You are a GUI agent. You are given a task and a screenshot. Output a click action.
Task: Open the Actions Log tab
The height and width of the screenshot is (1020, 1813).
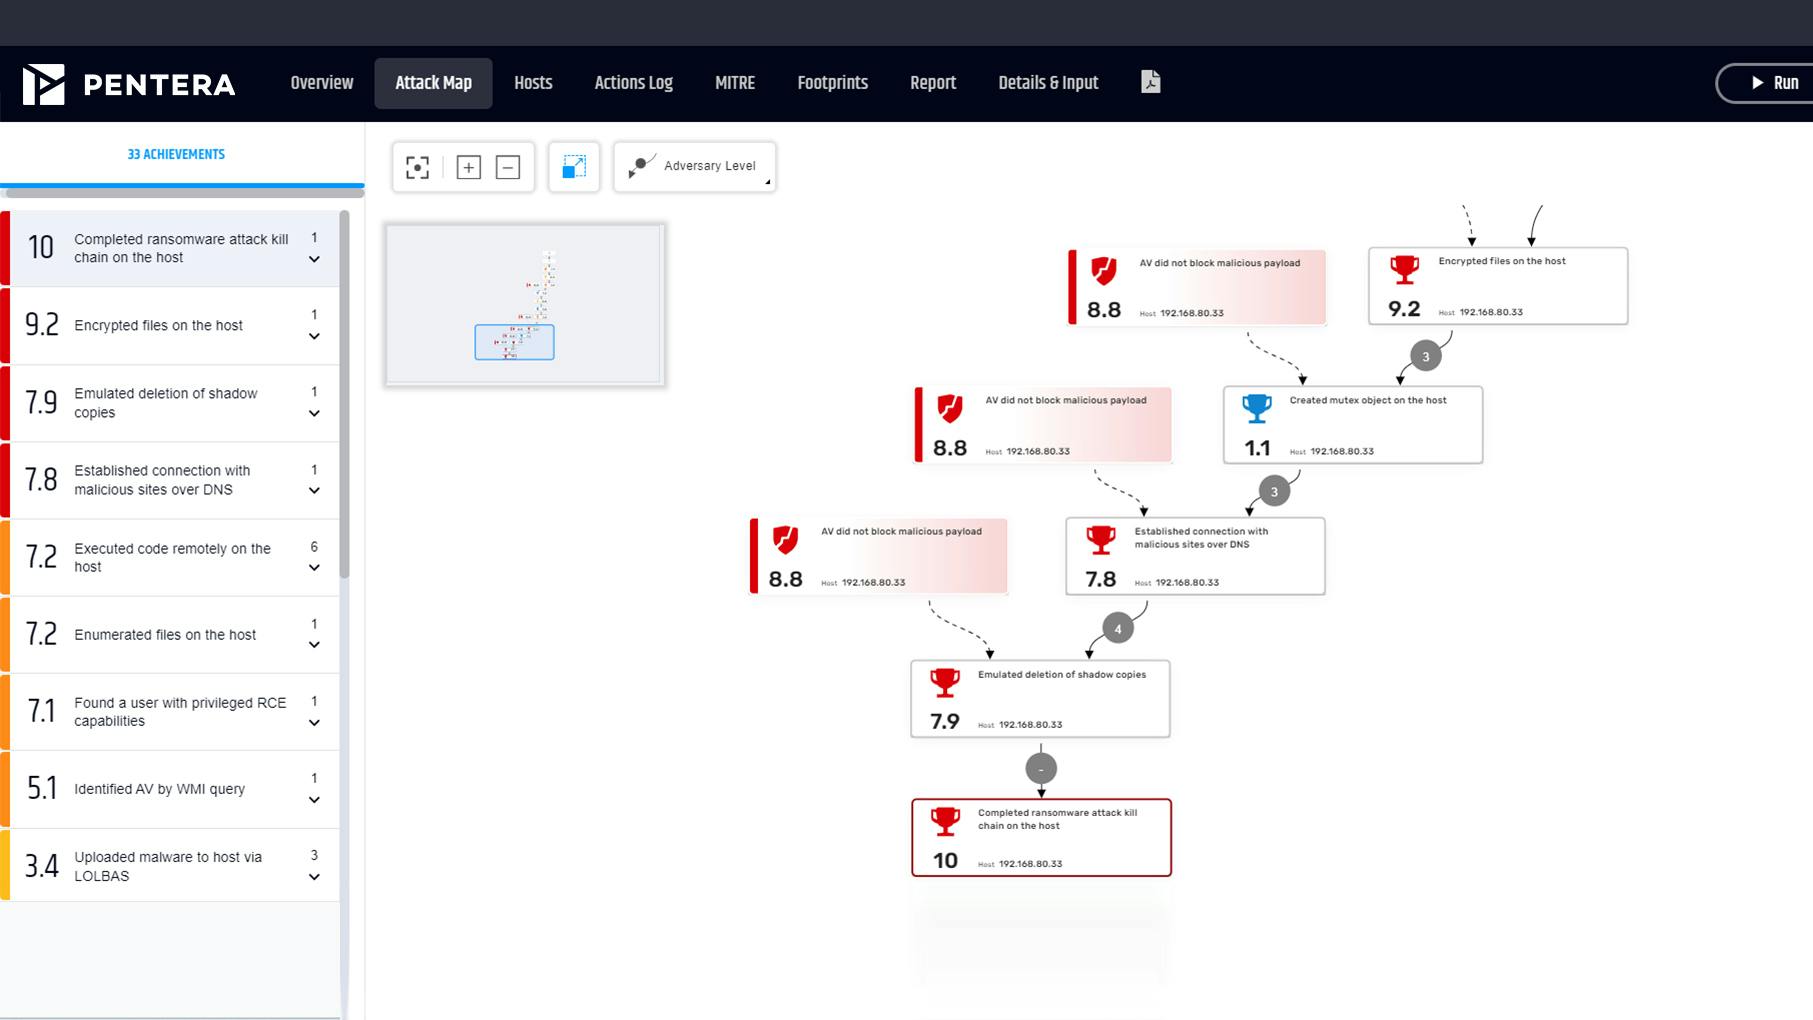[633, 83]
